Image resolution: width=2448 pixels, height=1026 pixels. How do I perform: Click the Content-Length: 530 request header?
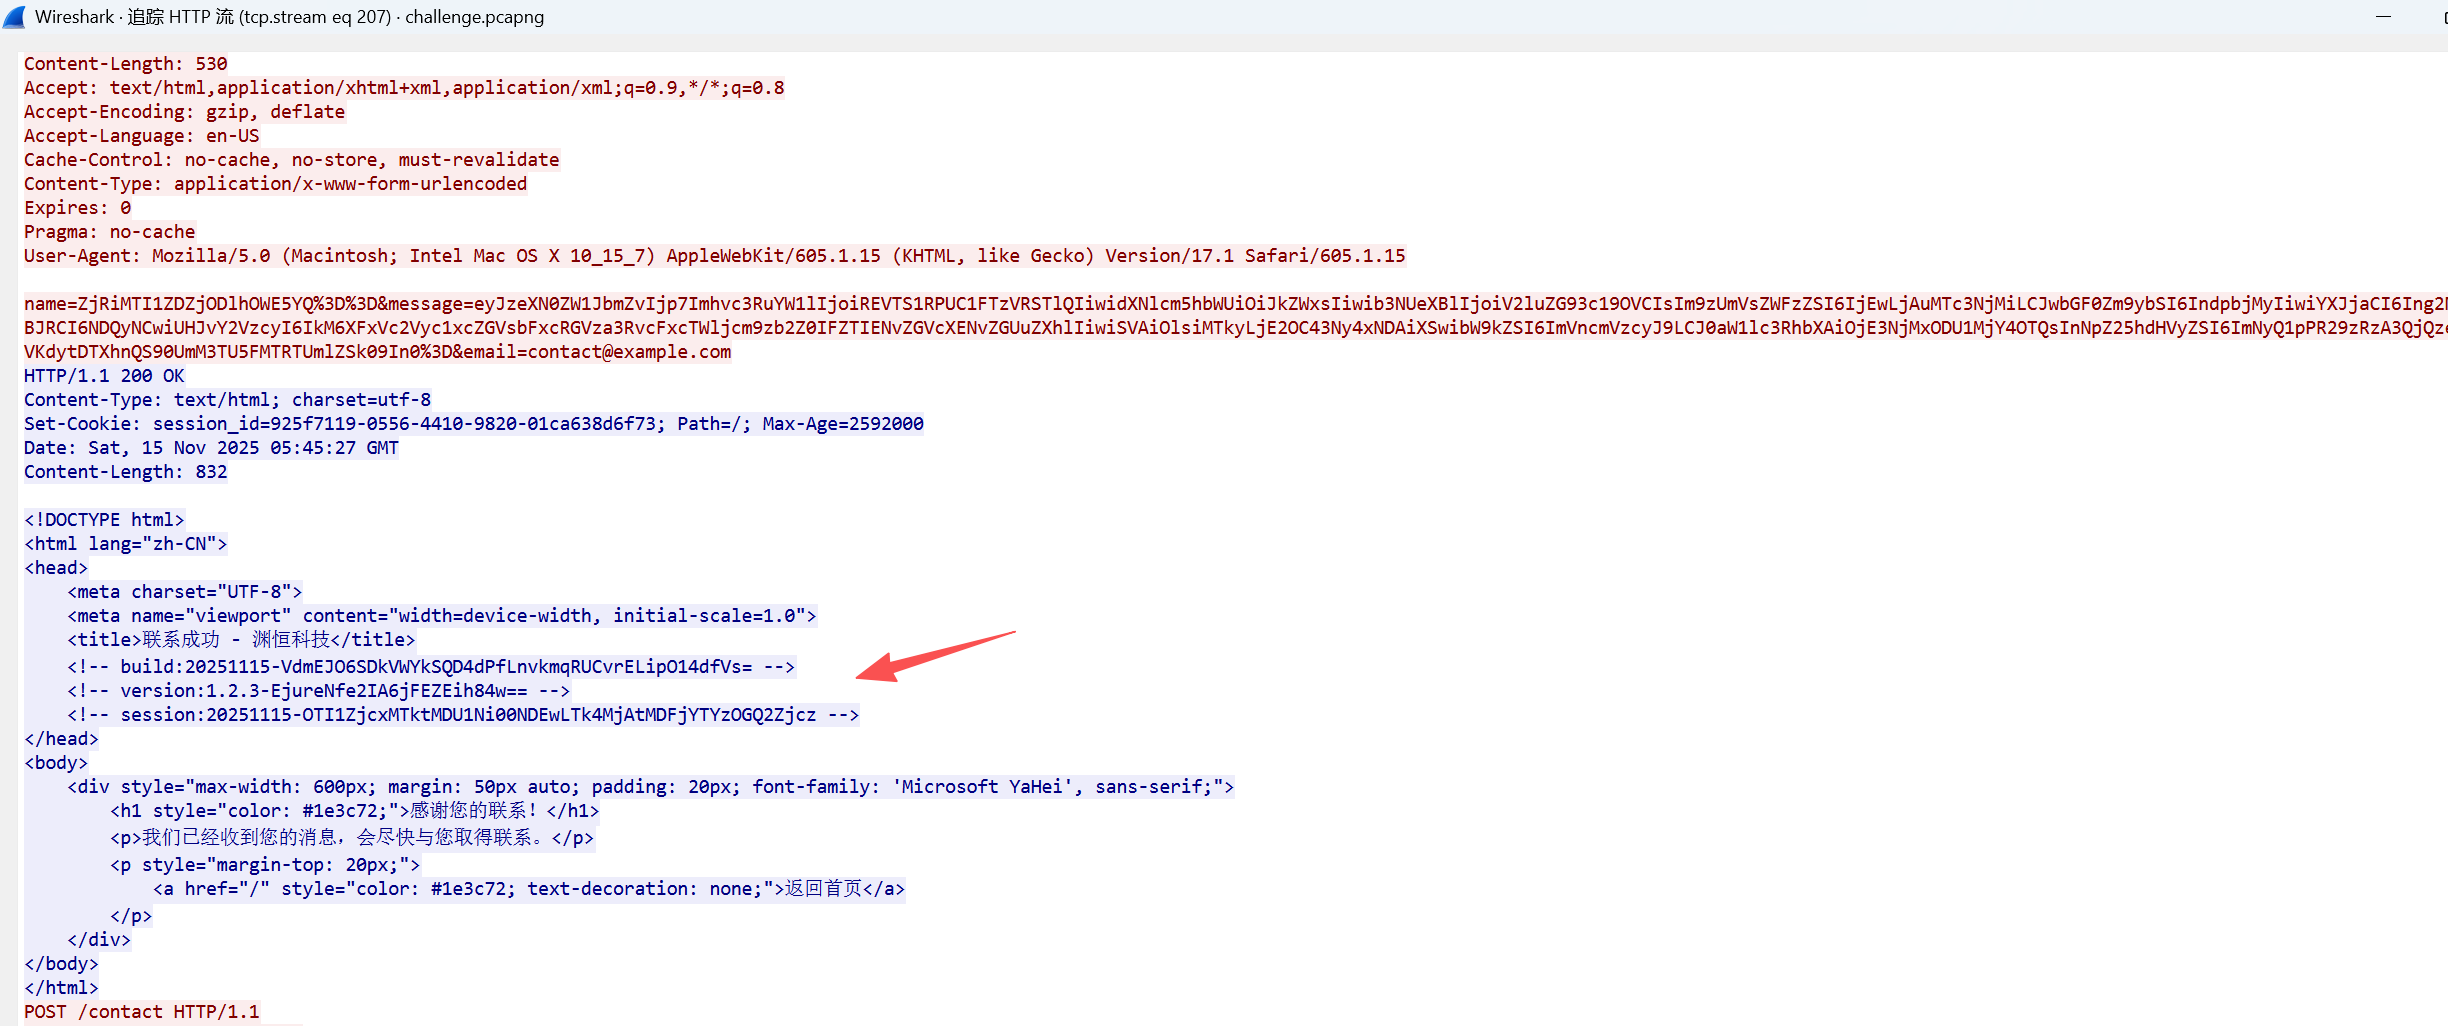click(x=125, y=64)
